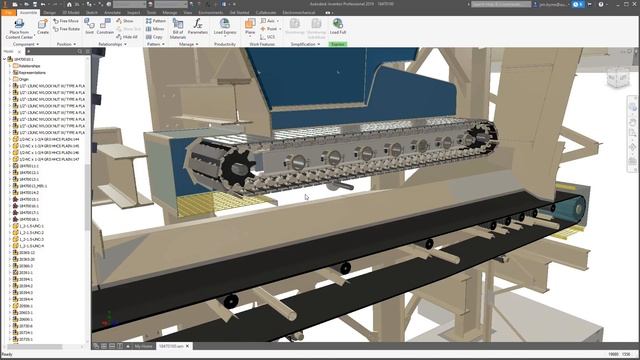Switch to the Environments ribbon tab
Viewport: 640px width, 360px height.
tap(211, 13)
